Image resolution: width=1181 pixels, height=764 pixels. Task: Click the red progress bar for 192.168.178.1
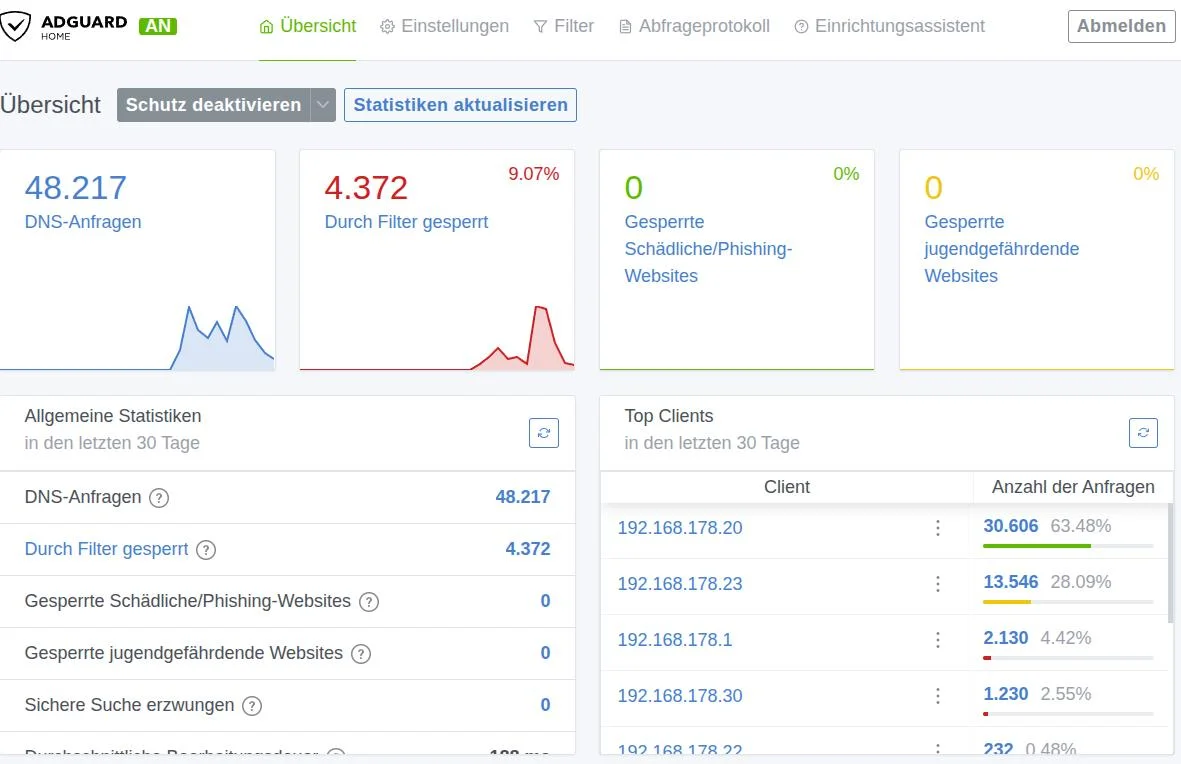point(987,658)
